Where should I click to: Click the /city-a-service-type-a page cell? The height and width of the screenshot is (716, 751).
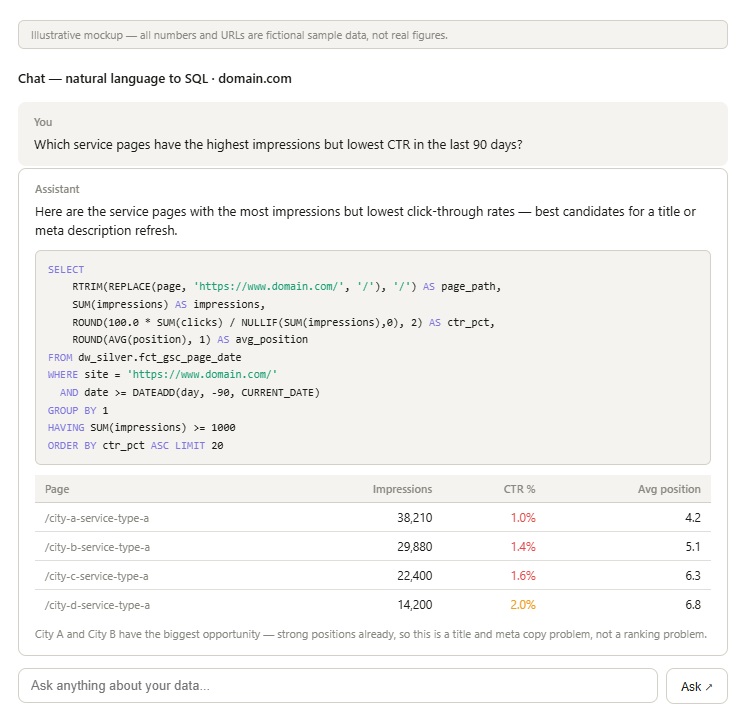pyautogui.click(x=97, y=518)
